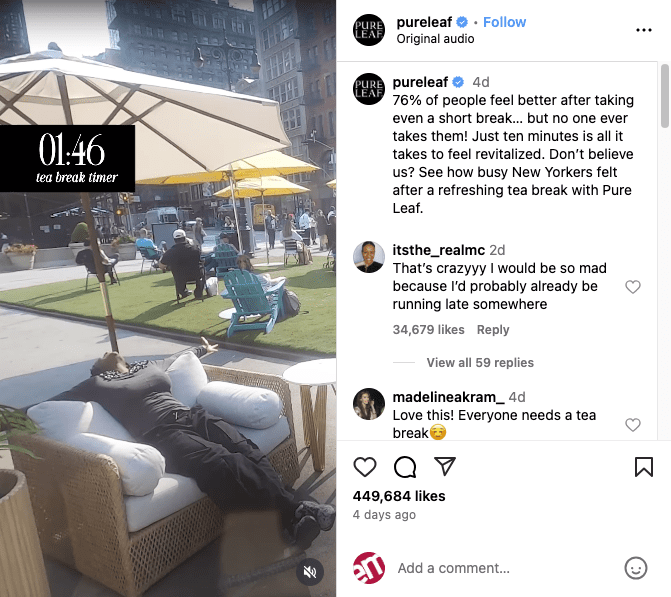Image resolution: width=671 pixels, height=597 pixels.
Task: Open Original audio link
Action: 435,39
